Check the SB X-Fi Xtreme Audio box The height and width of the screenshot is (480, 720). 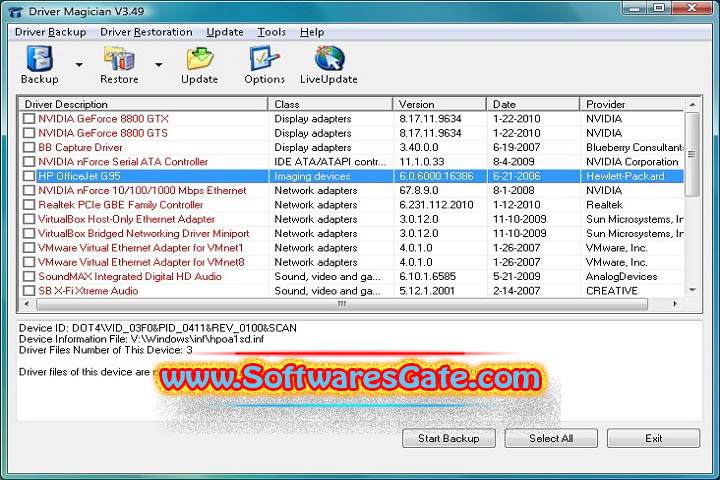click(29, 291)
